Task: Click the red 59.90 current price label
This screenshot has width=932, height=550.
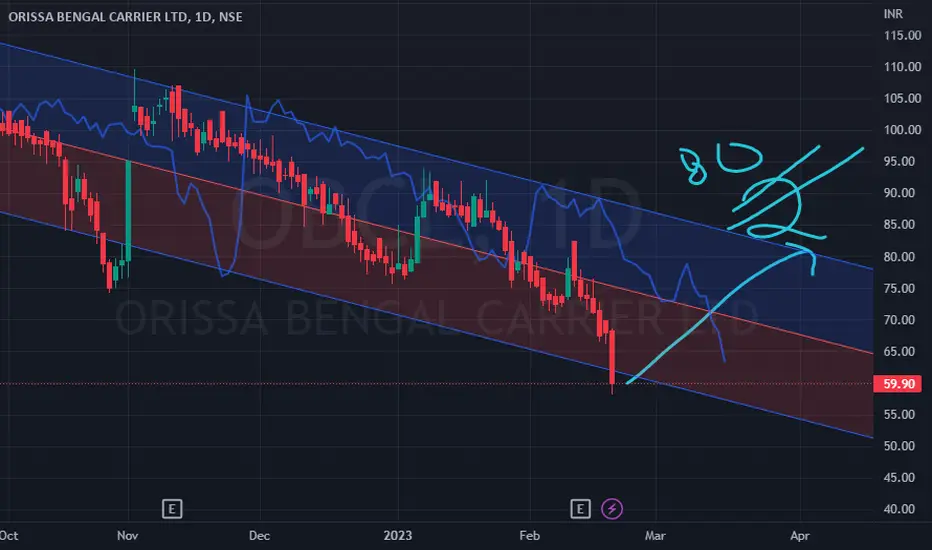Action: coord(898,384)
